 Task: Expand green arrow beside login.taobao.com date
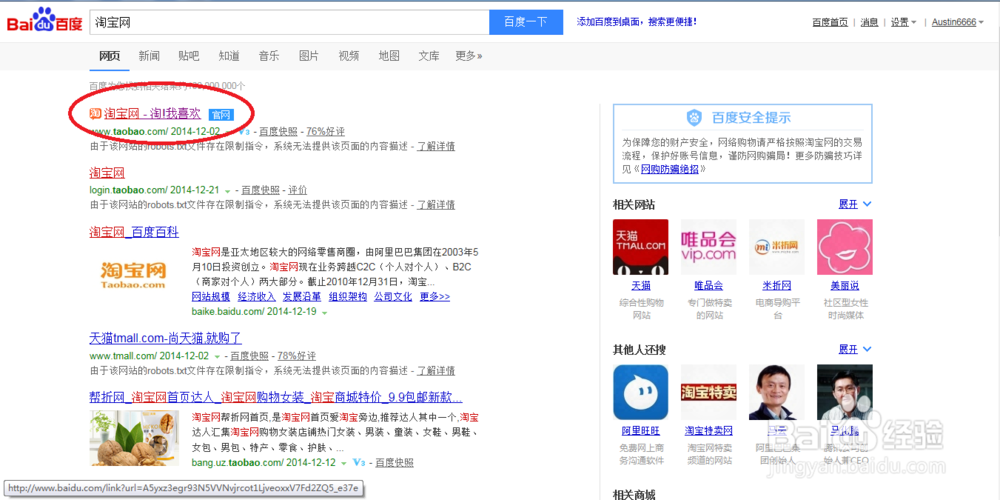tap(227, 191)
